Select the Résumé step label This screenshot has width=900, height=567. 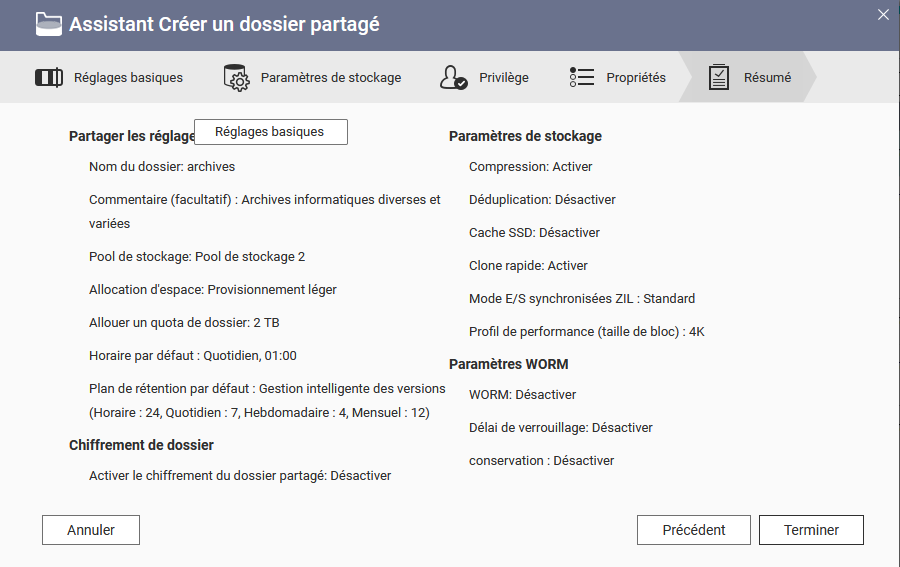coord(767,77)
